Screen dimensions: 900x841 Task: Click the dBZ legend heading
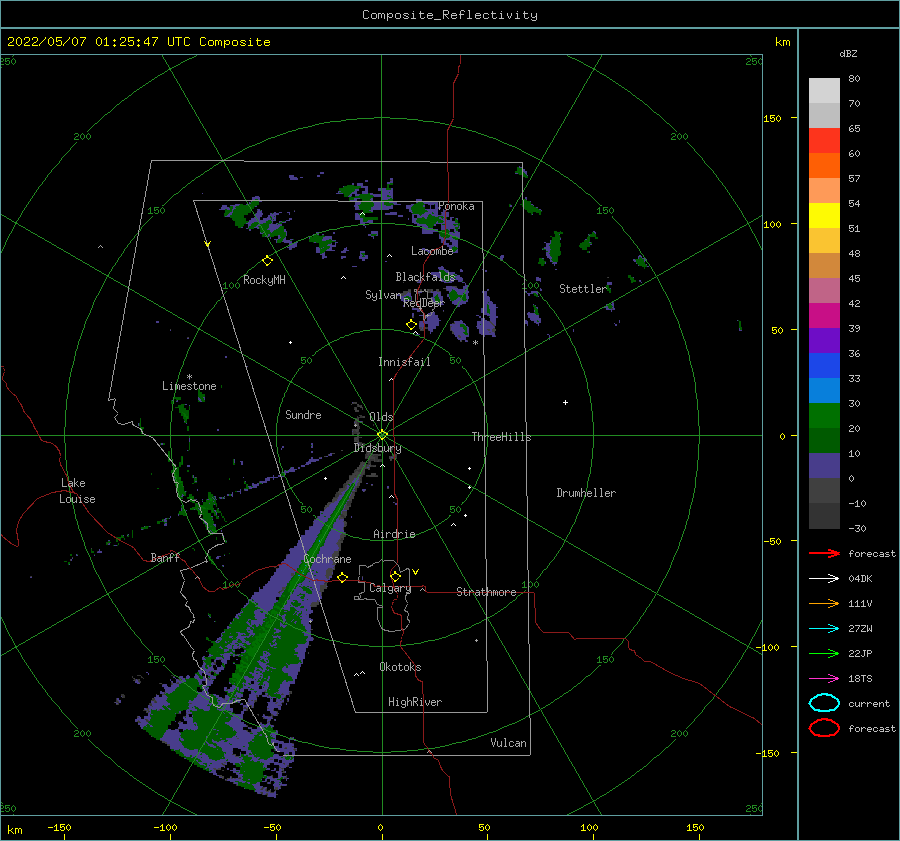[x=848, y=53]
